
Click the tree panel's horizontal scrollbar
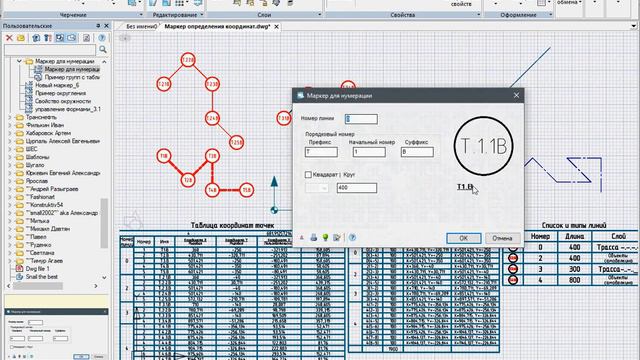tap(38, 286)
